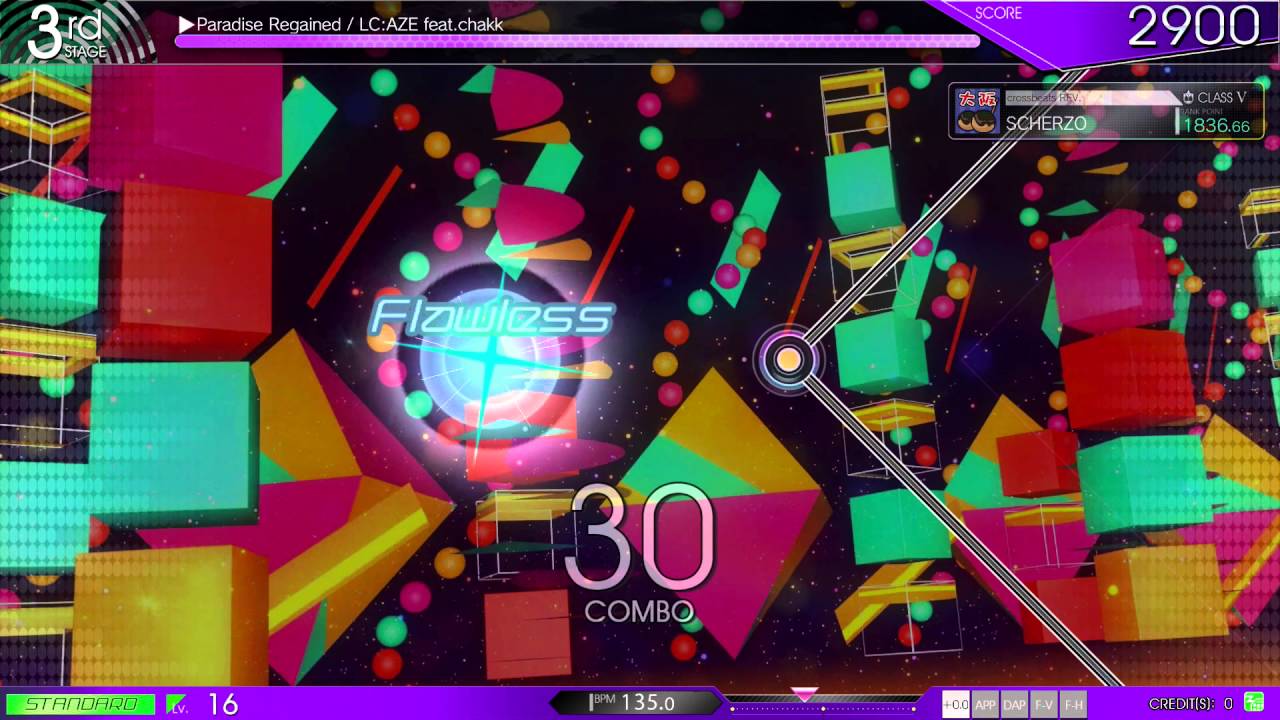Click the 3rd STAGE indicator
This screenshot has height=720, width=1280.
(69, 33)
